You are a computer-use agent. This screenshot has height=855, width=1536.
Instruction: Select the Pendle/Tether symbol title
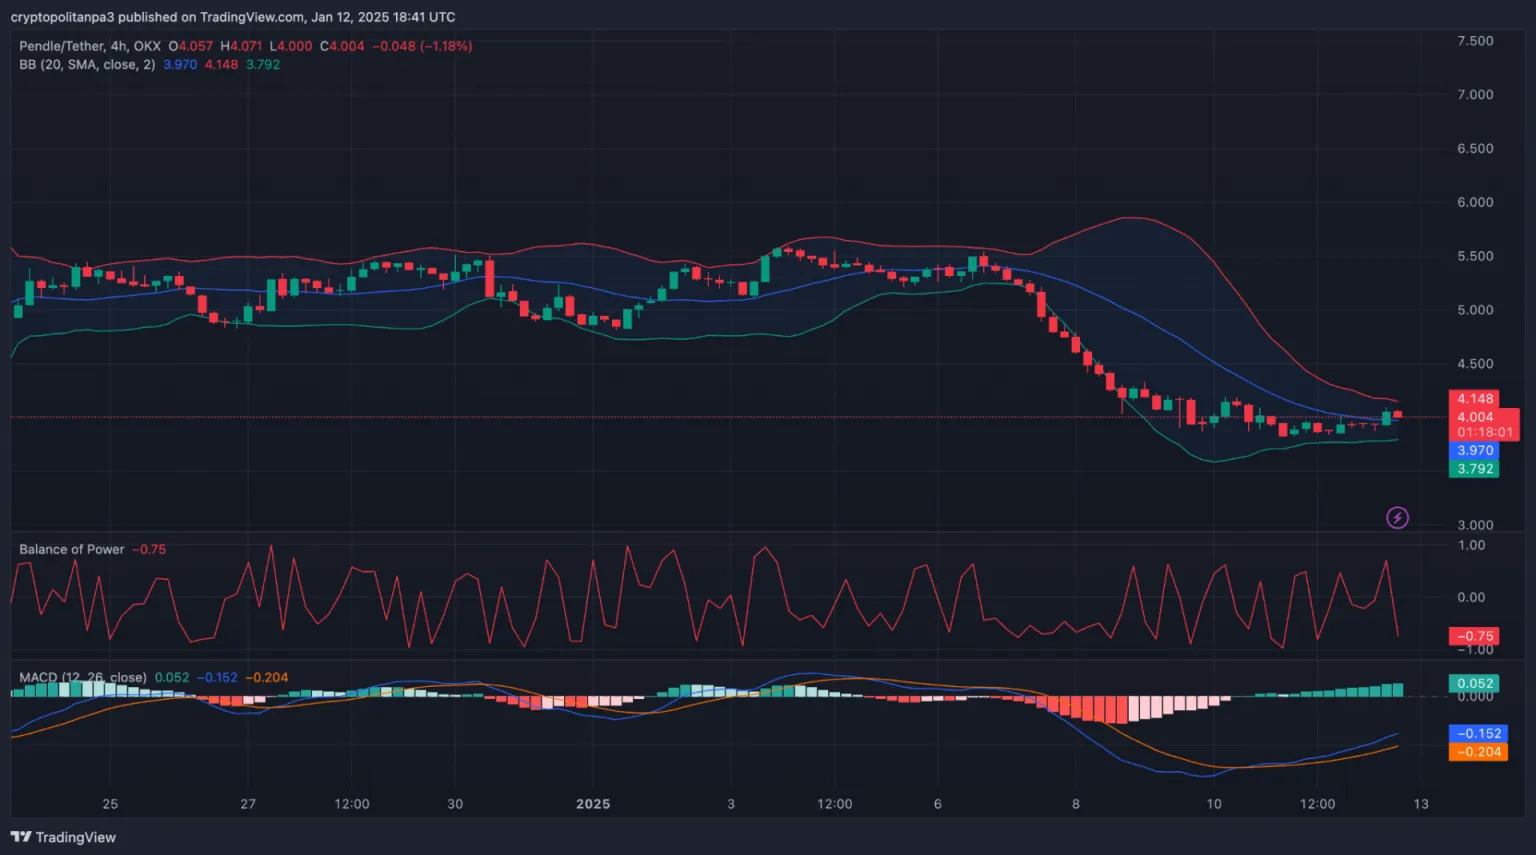click(x=90, y=46)
